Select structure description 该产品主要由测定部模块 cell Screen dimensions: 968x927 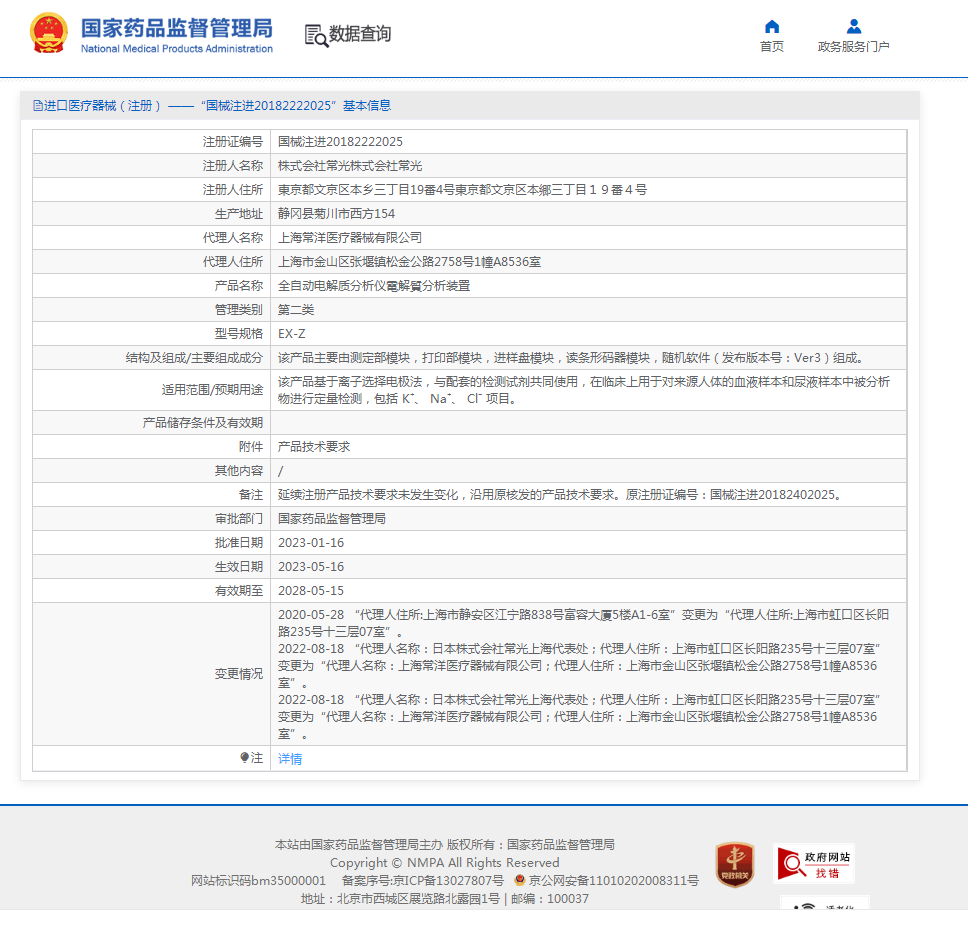tap(588, 359)
